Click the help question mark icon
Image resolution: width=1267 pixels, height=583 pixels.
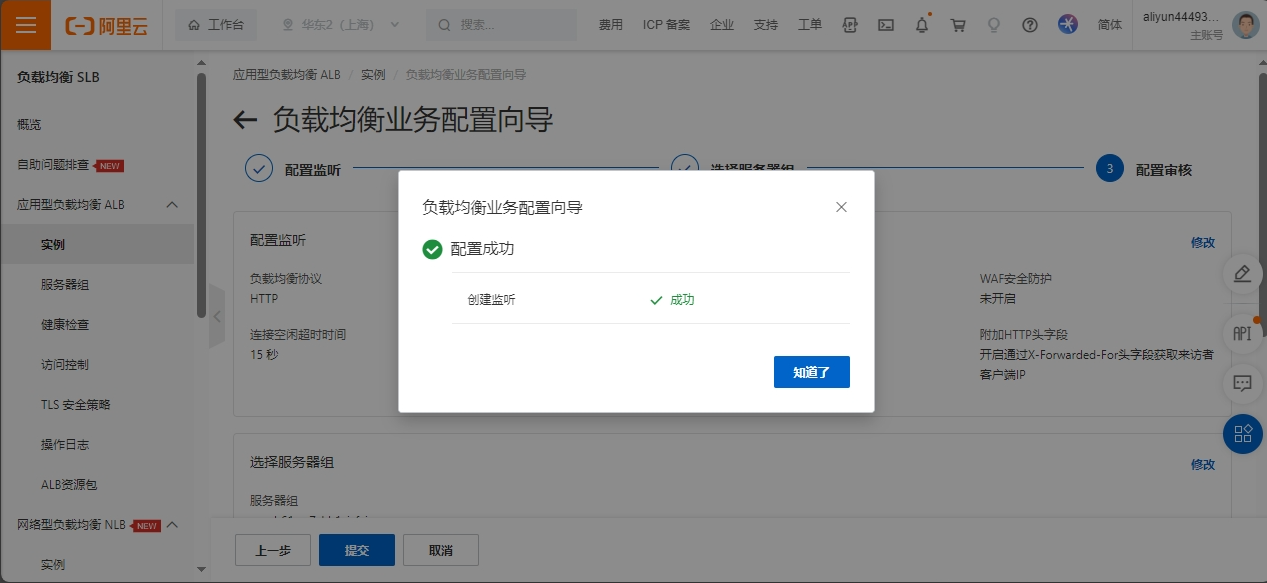point(1030,25)
